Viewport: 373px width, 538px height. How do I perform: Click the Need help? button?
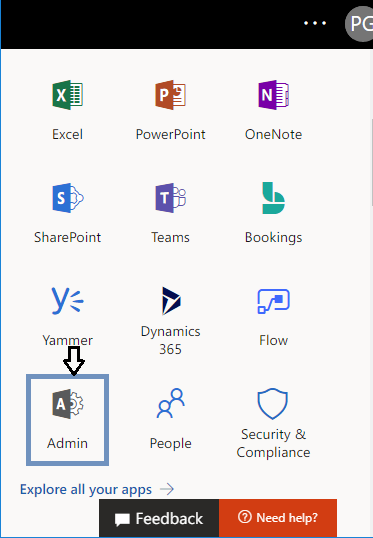click(x=278, y=517)
